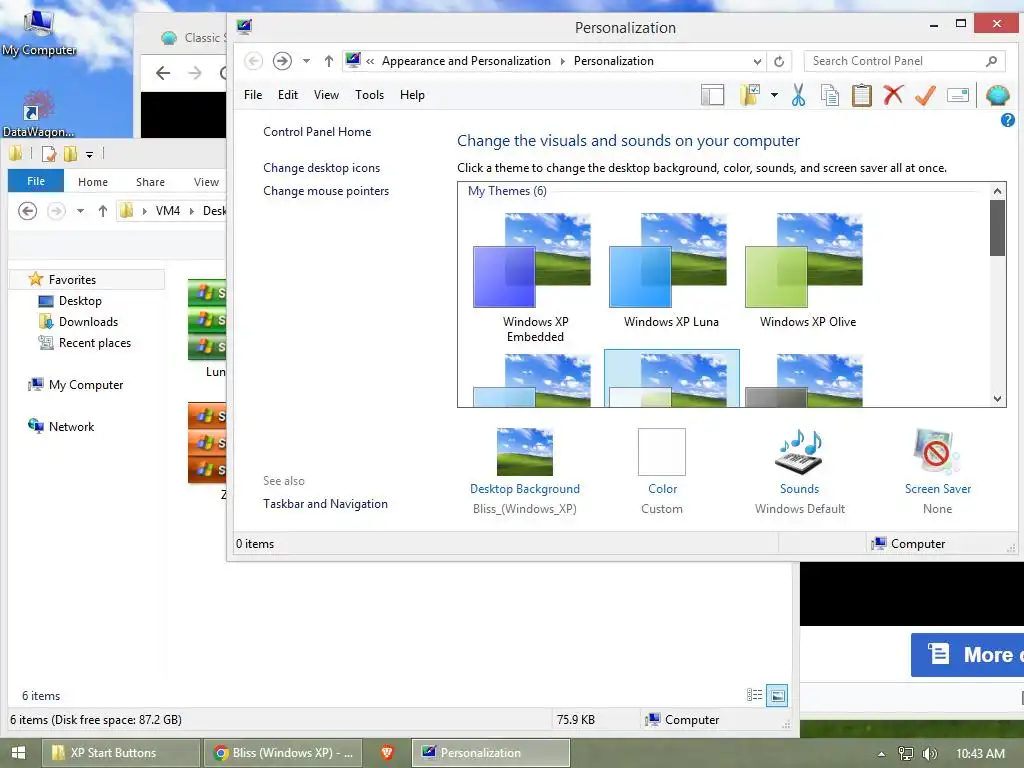Open the File menu in Personalization

click(253, 95)
